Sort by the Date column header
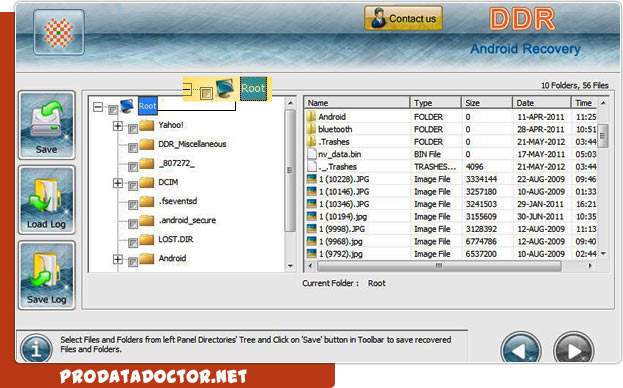Image resolution: width=623 pixels, height=388 pixels. pos(542,103)
